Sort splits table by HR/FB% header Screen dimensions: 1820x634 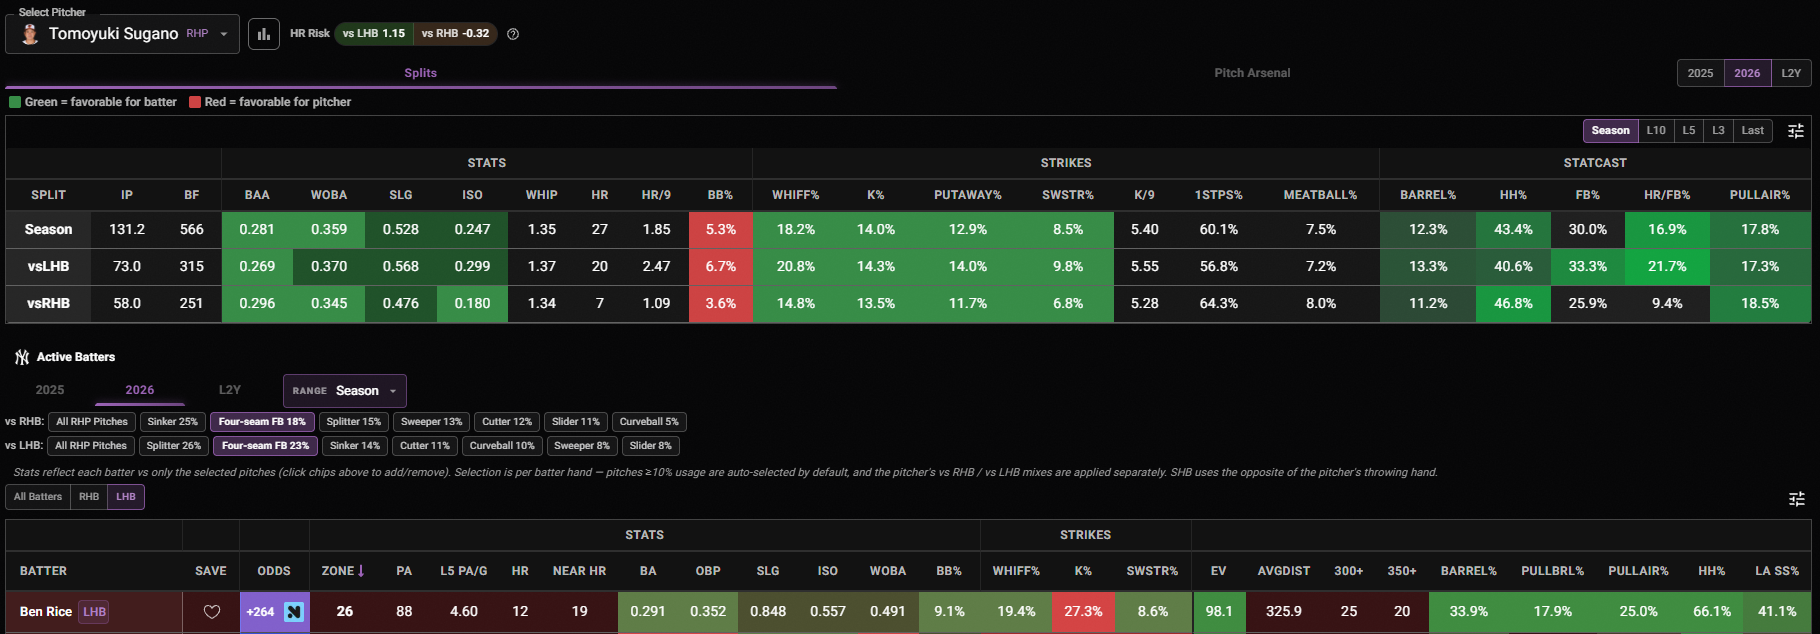1666,195
